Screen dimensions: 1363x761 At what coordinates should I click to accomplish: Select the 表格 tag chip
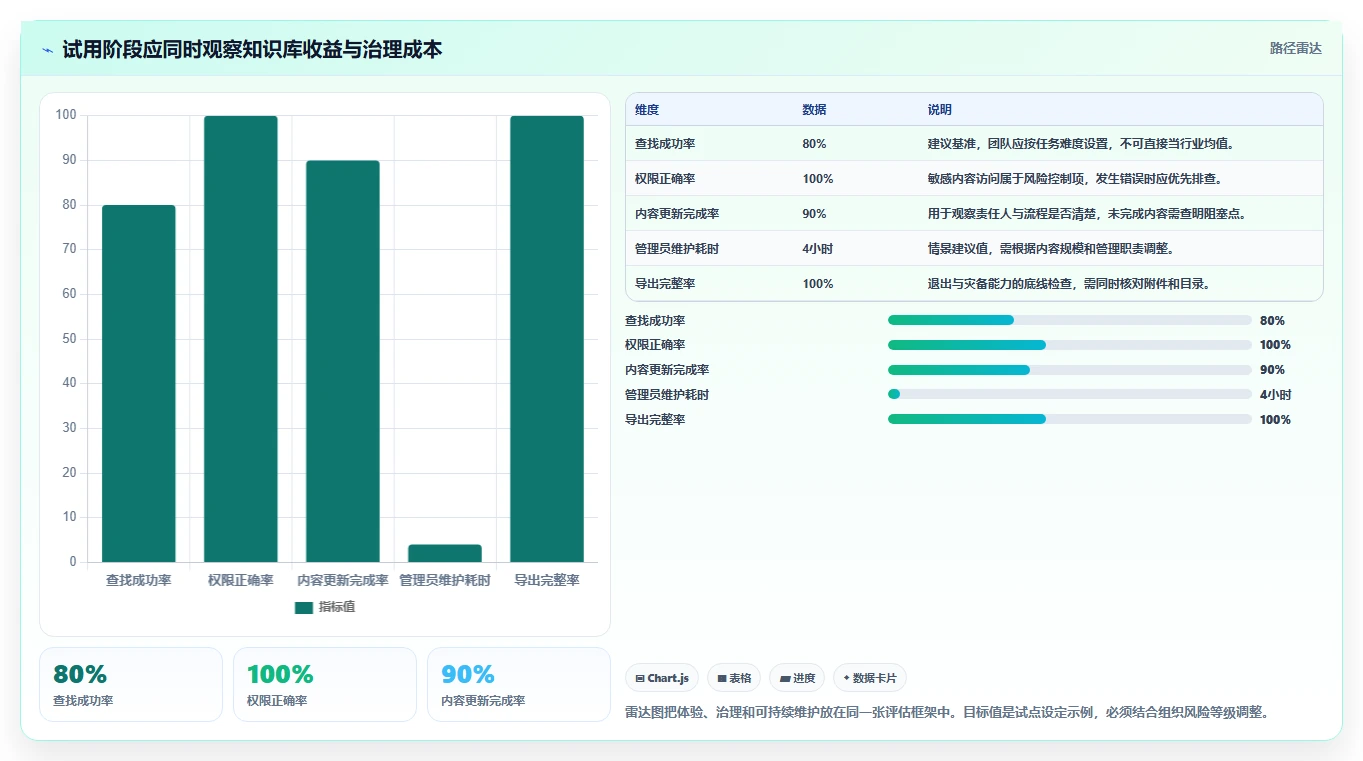[734, 678]
